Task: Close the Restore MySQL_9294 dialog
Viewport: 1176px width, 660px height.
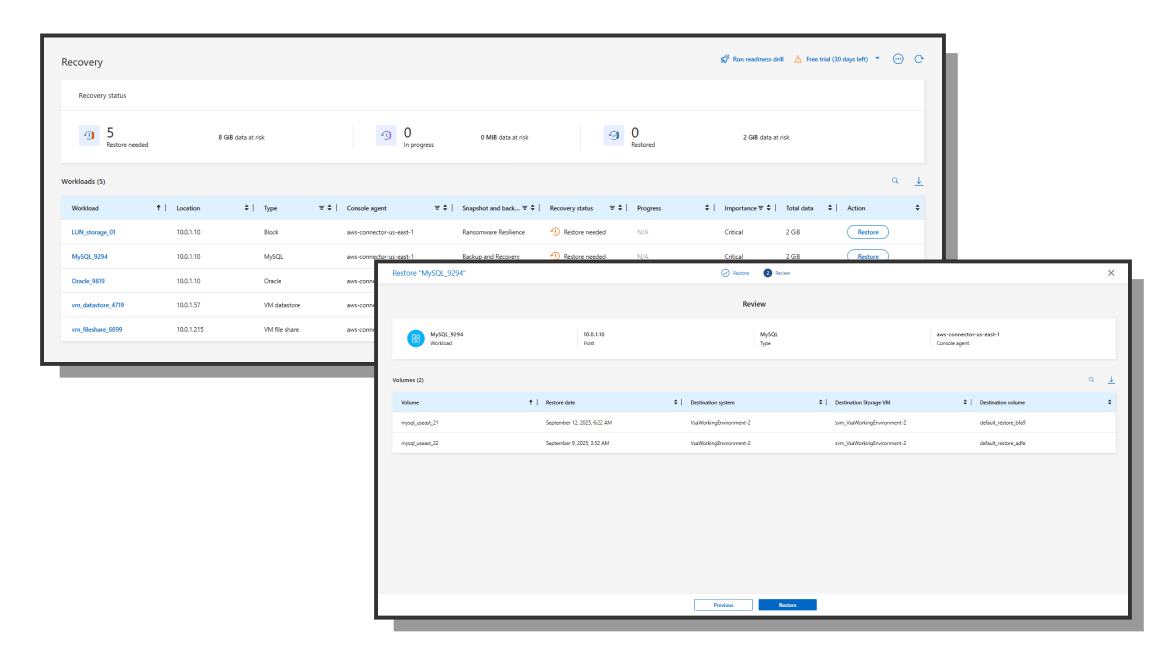Action: coord(1111,273)
